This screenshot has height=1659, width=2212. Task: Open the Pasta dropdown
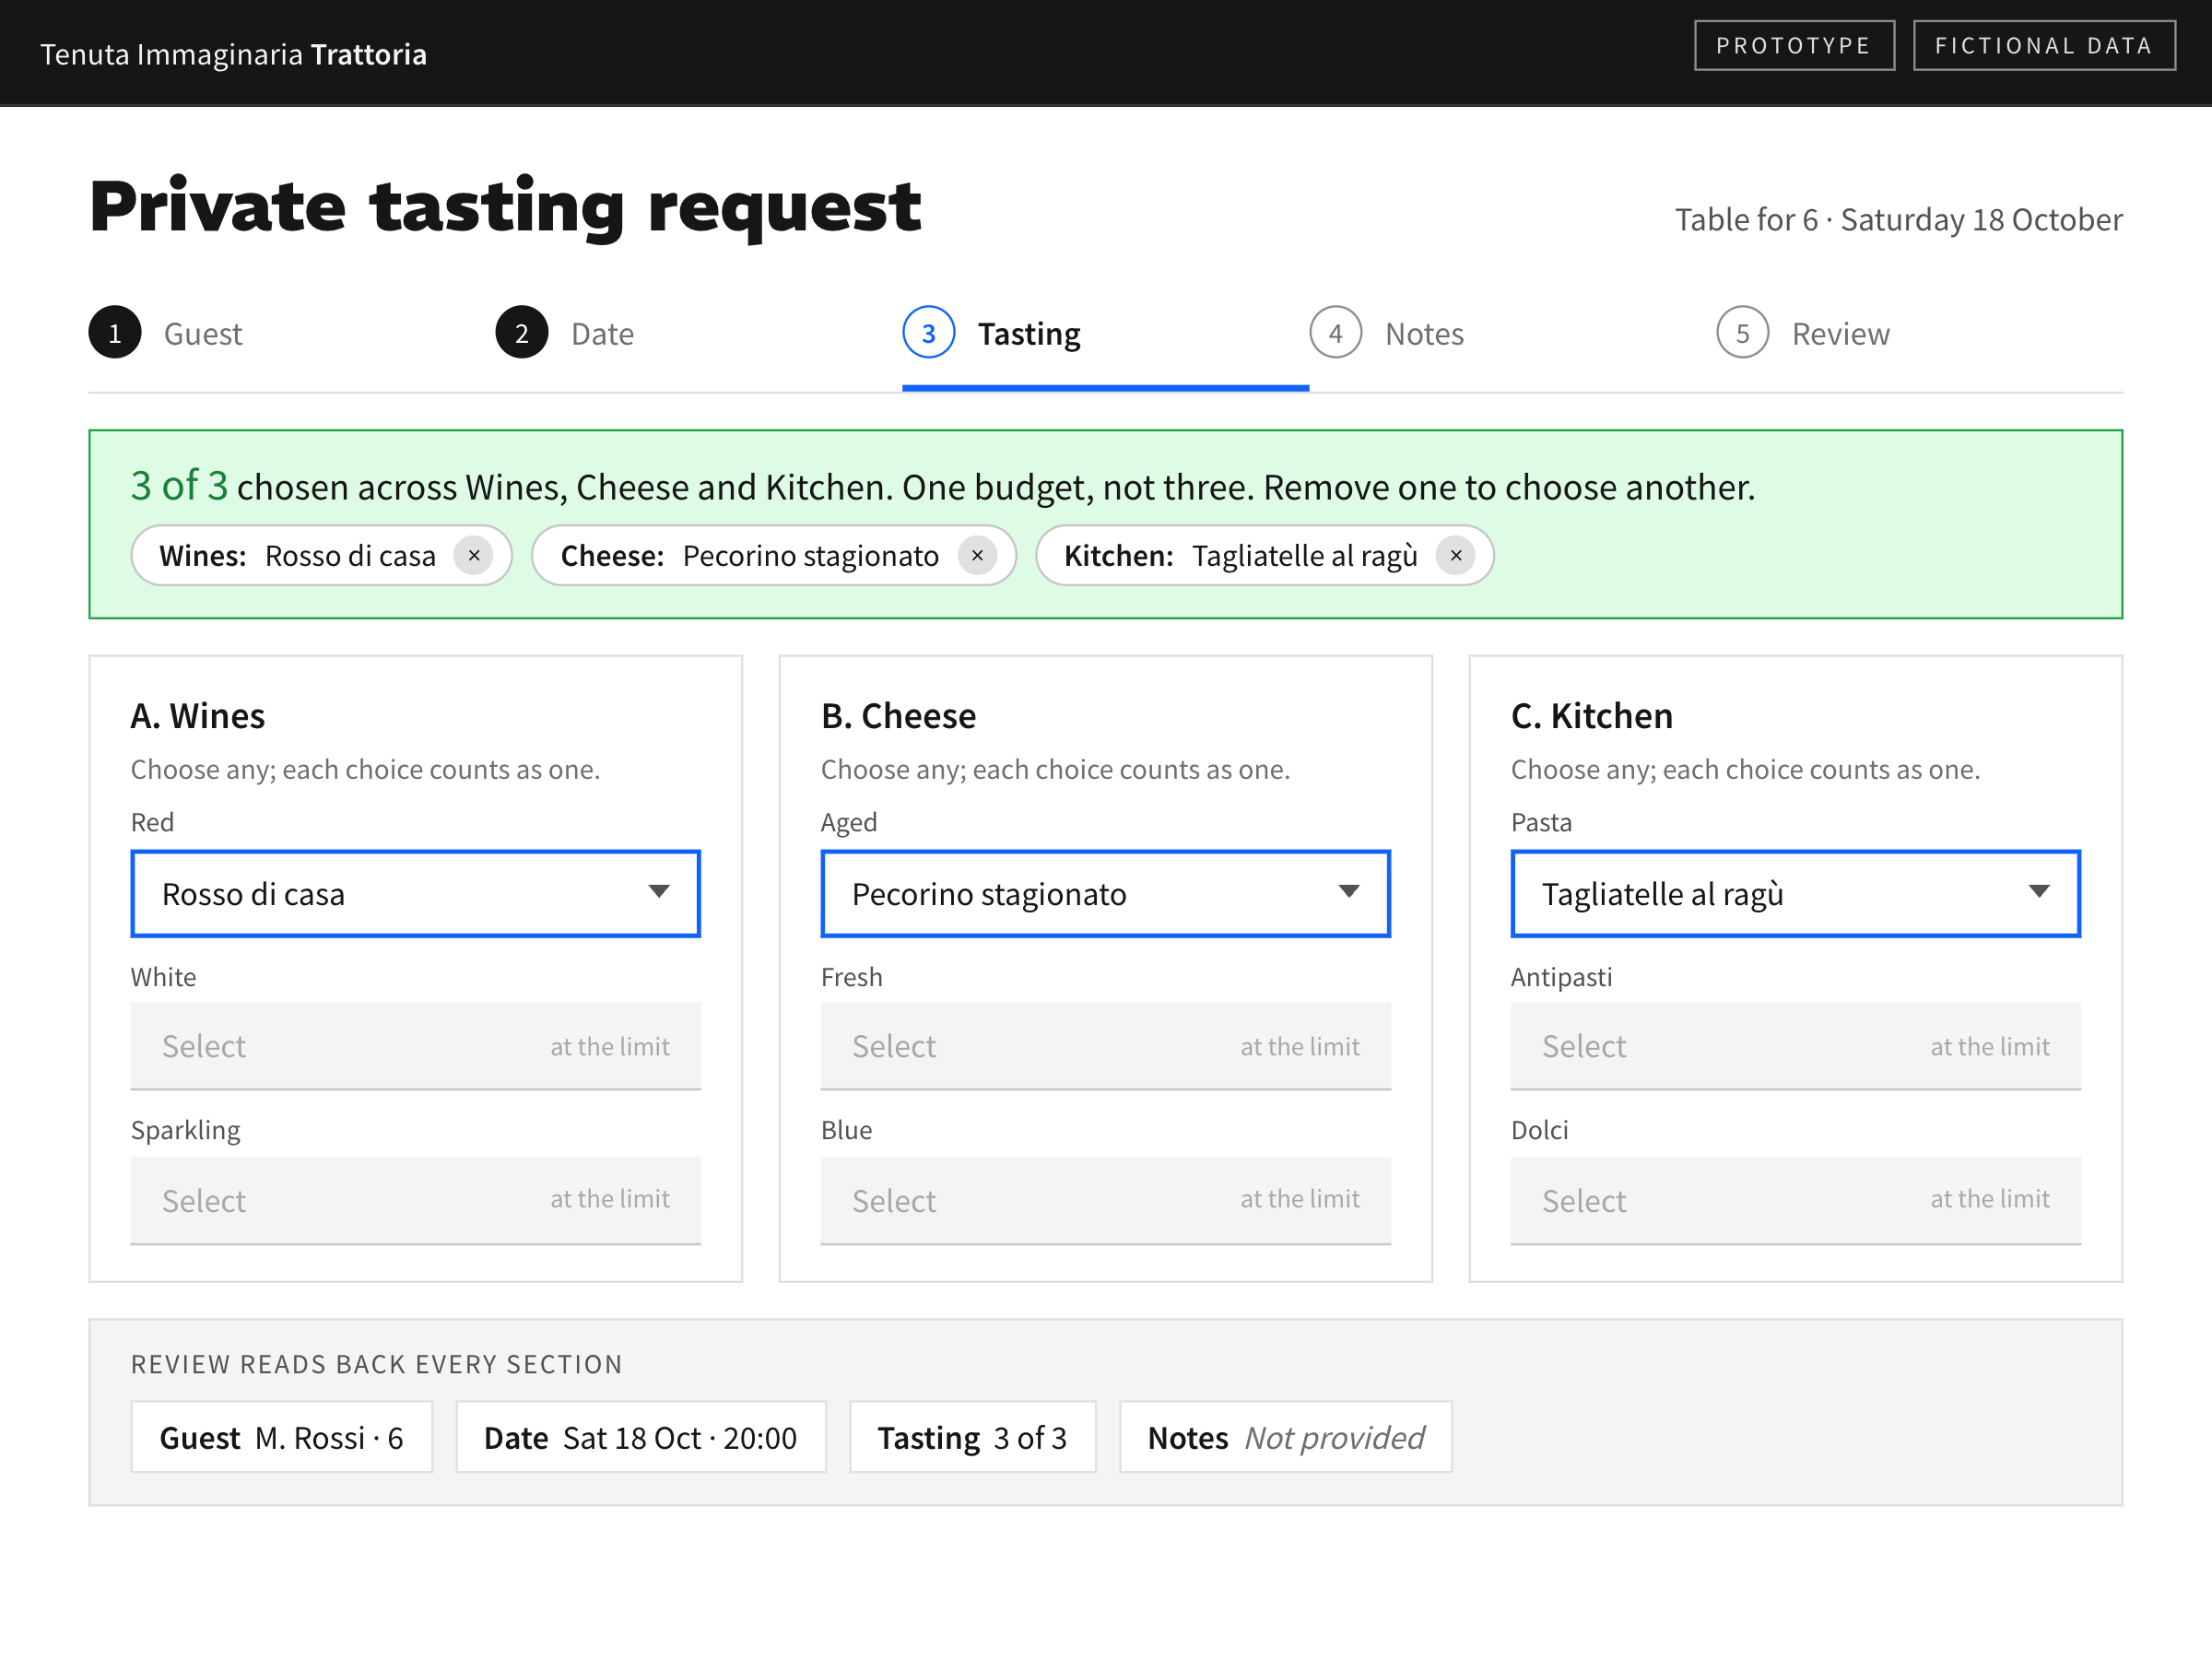1796,894
